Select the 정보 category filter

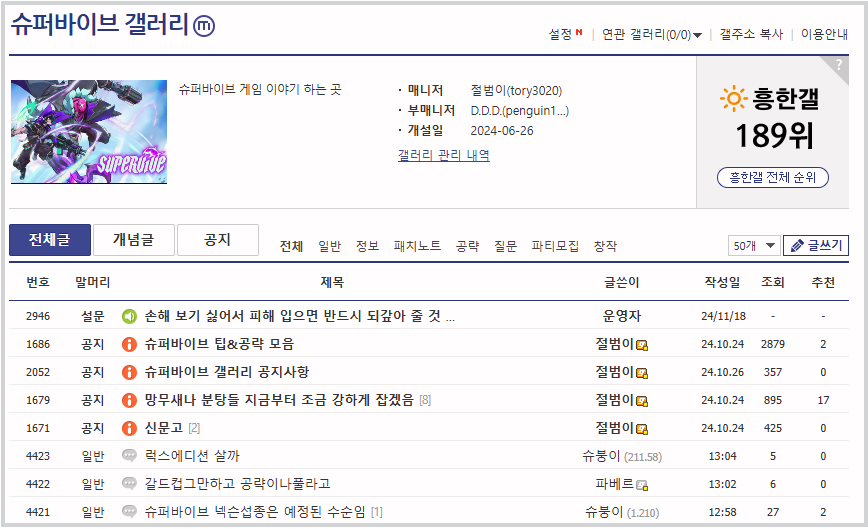(x=367, y=246)
